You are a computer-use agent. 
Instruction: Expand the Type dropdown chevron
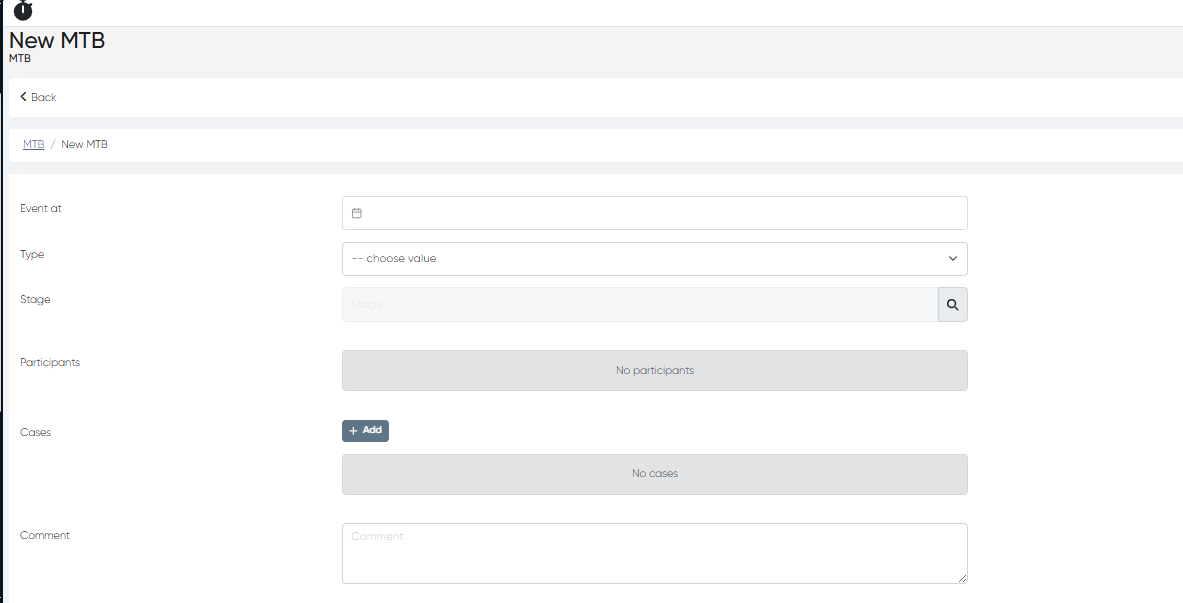pyautogui.click(x=953, y=259)
